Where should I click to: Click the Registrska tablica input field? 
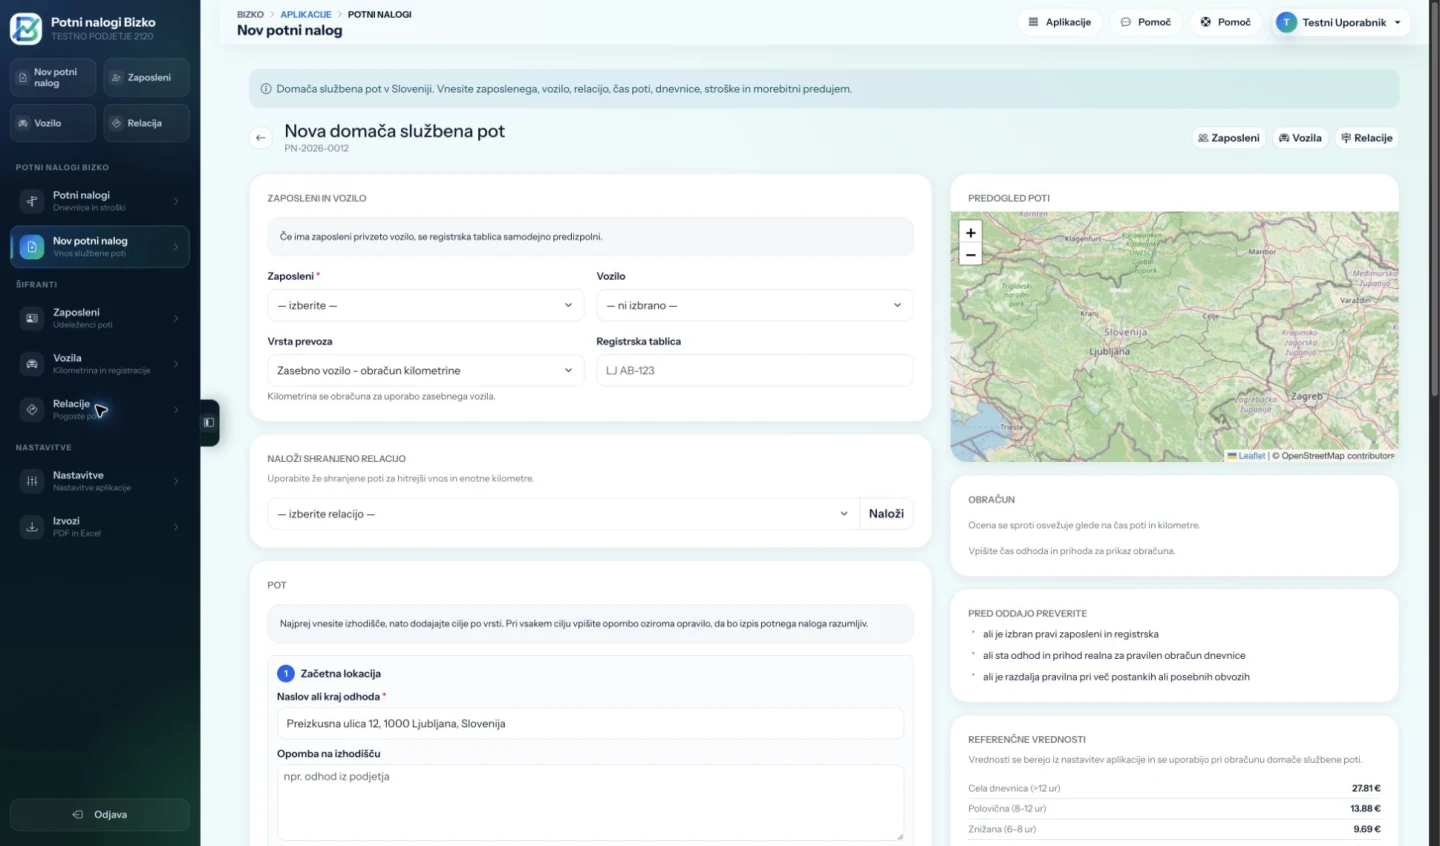[x=754, y=370]
